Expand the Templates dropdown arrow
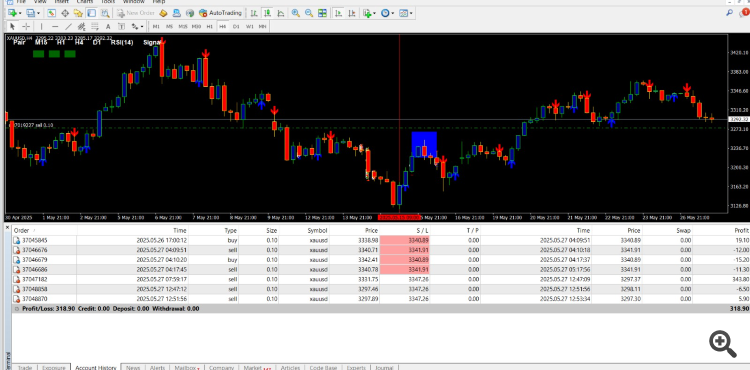The width and height of the screenshot is (750, 370). tap(411, 13)
